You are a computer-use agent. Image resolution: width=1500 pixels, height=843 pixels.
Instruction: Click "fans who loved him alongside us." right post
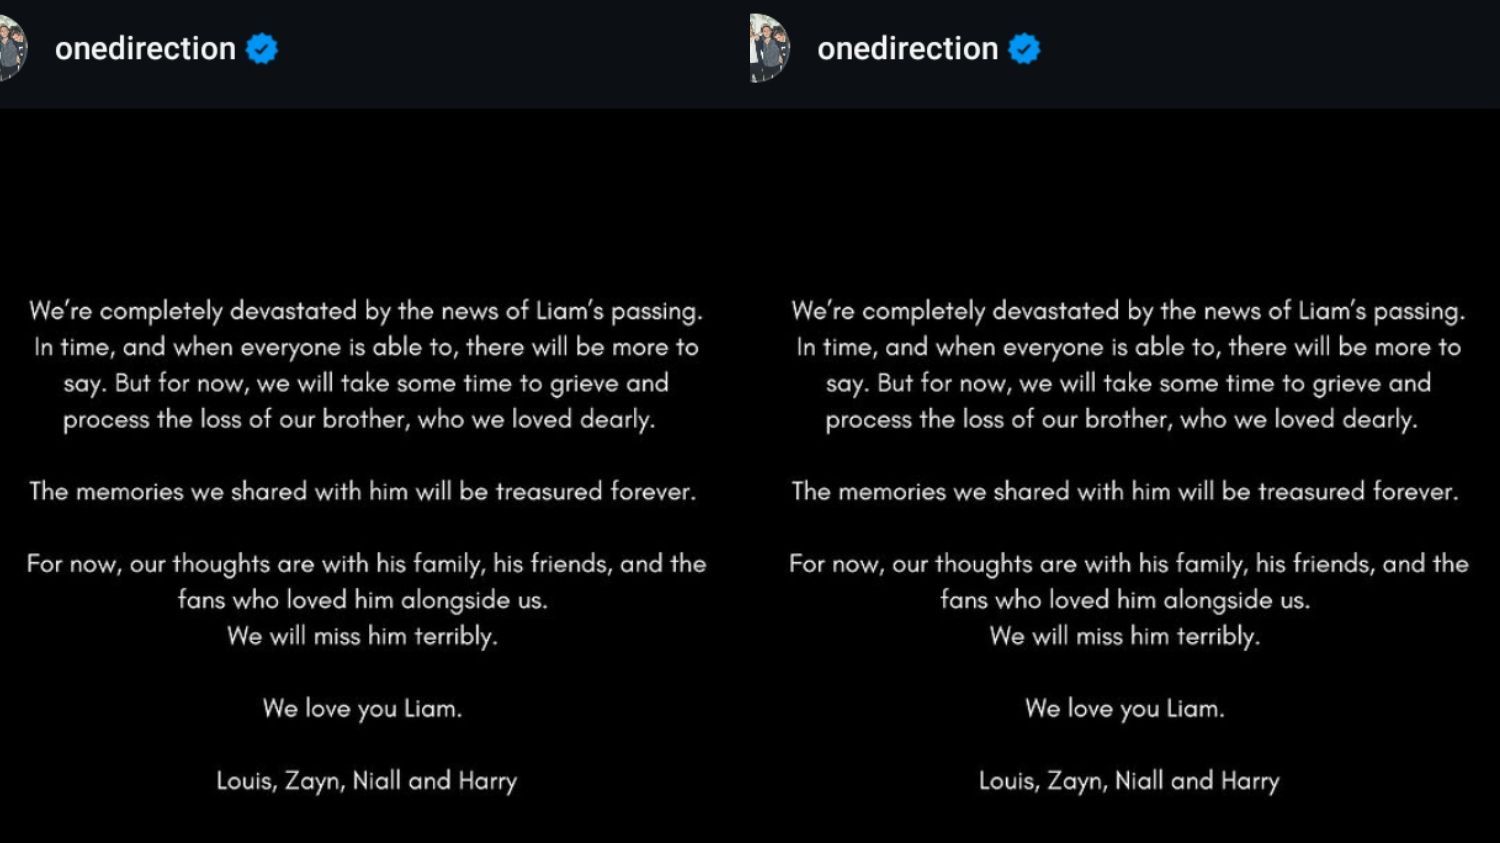[x=1124, y=600]
